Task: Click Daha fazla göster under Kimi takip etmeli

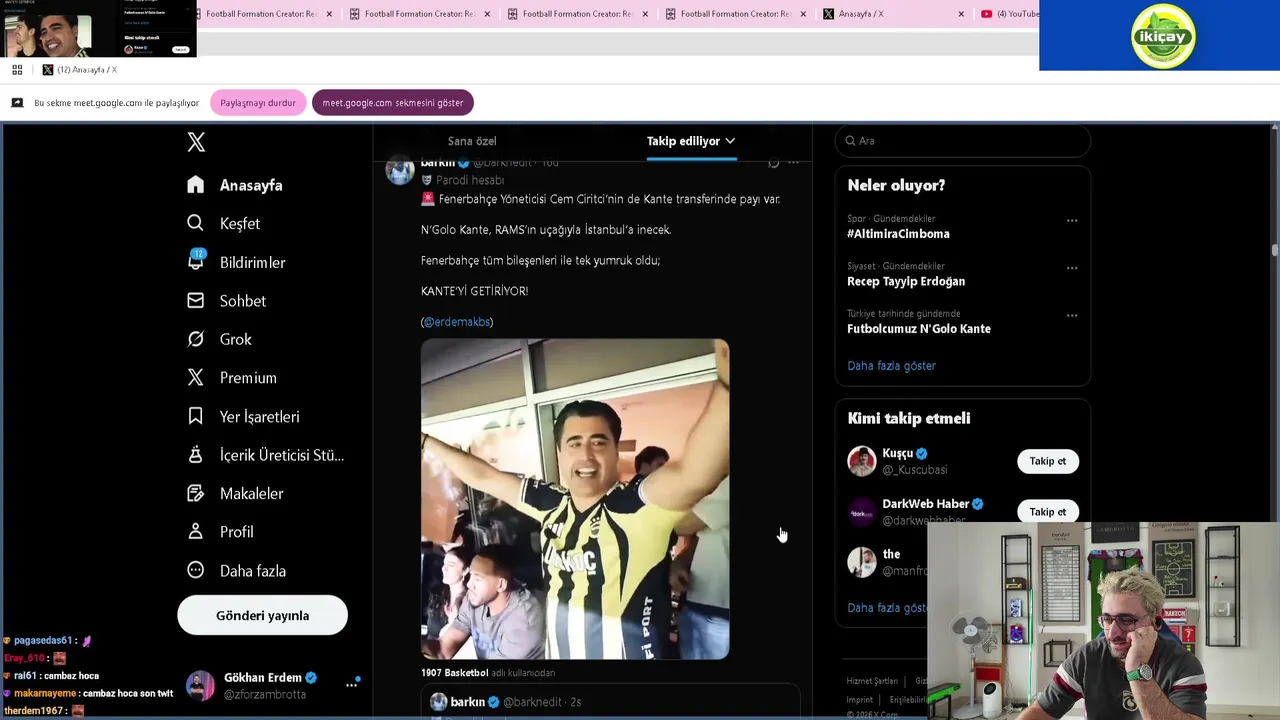Action: [x=887, y=608]
